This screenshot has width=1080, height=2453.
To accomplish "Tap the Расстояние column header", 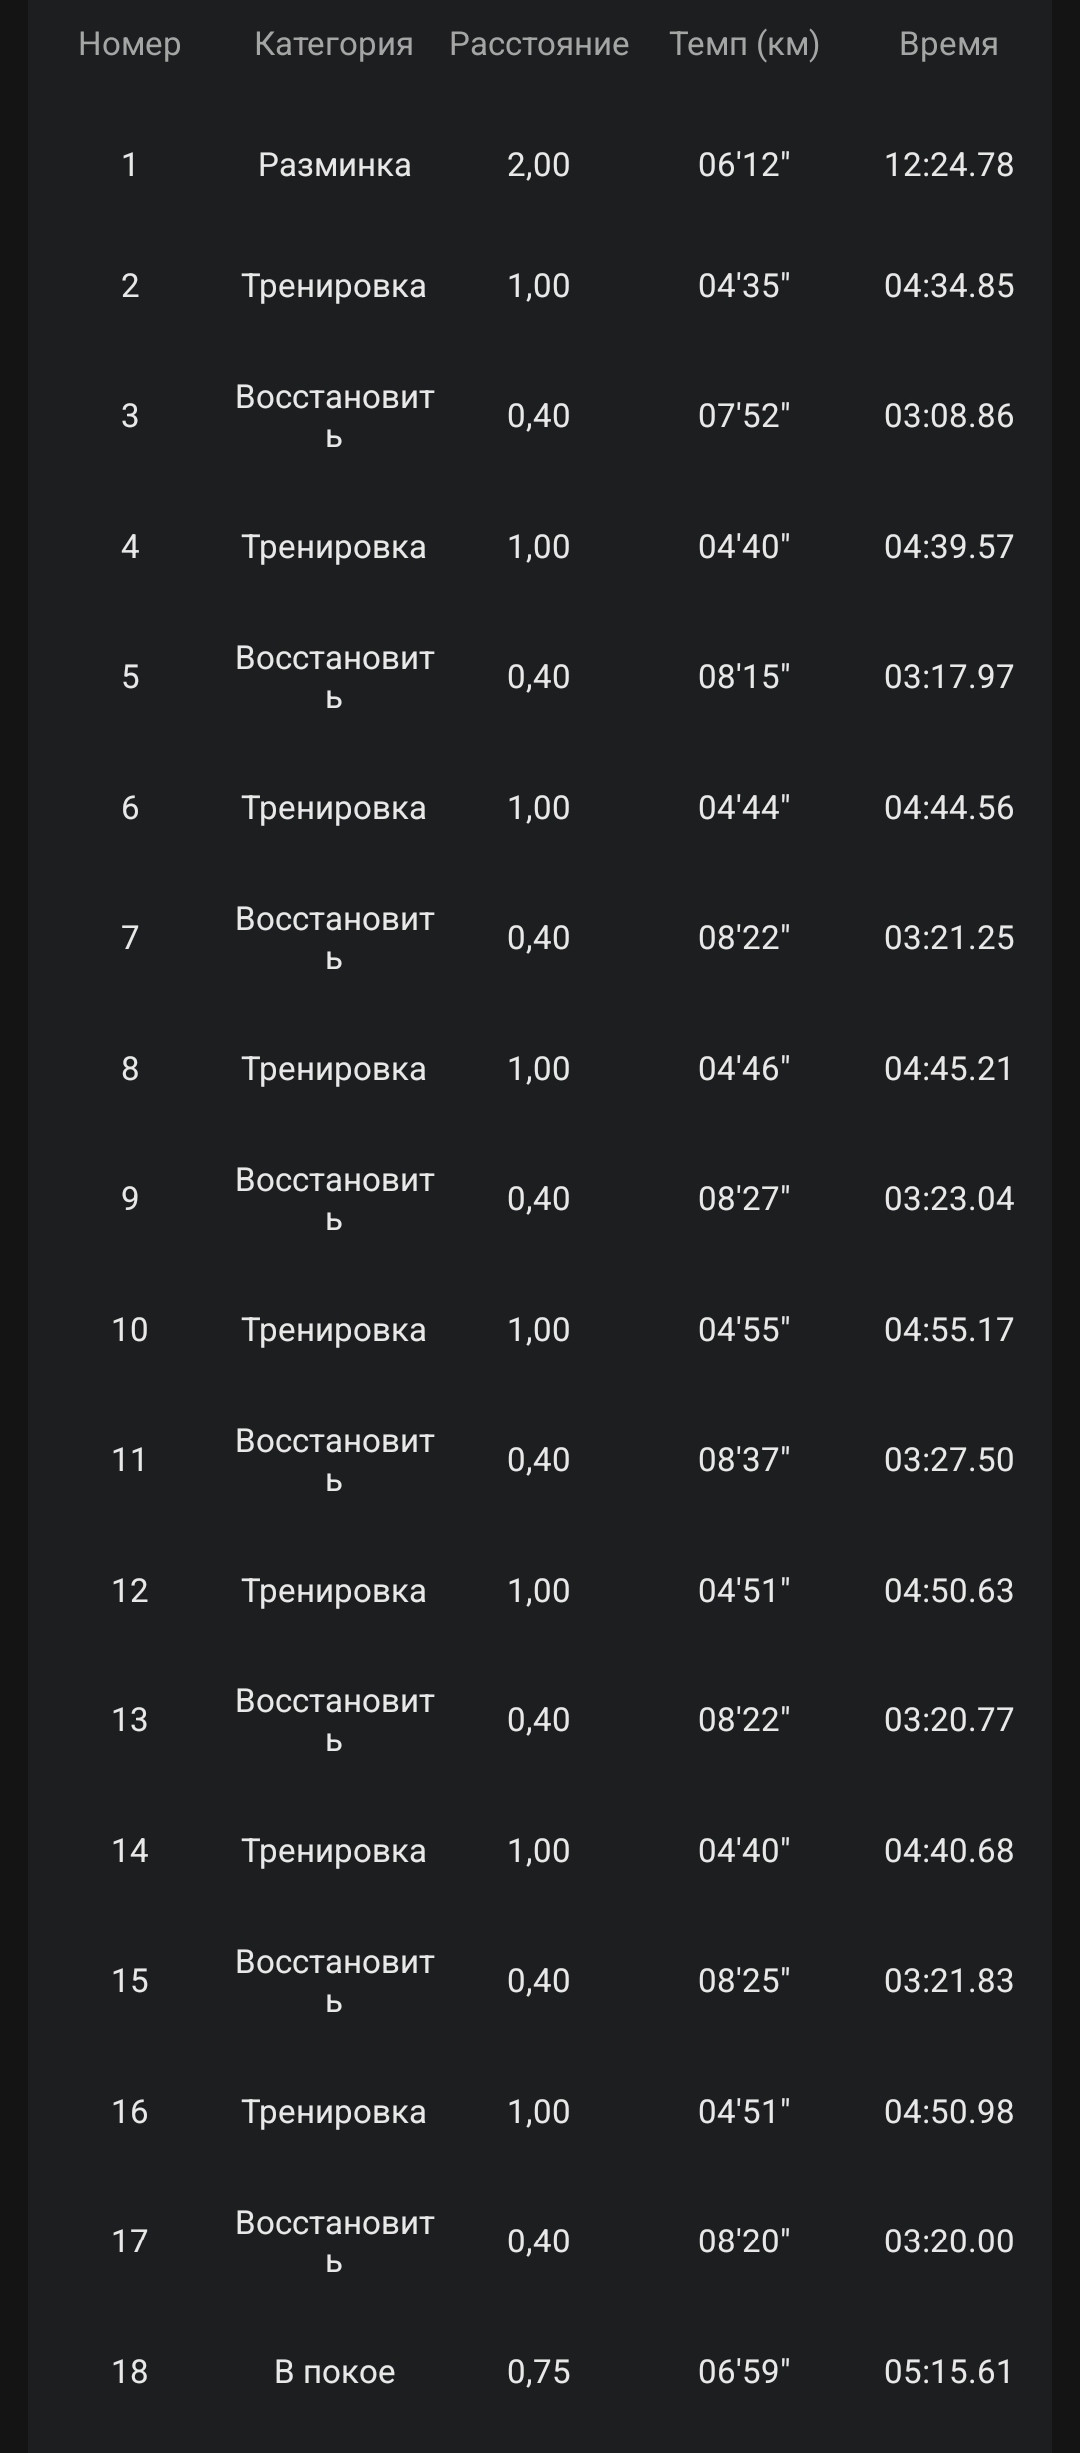I will [539, 44].
